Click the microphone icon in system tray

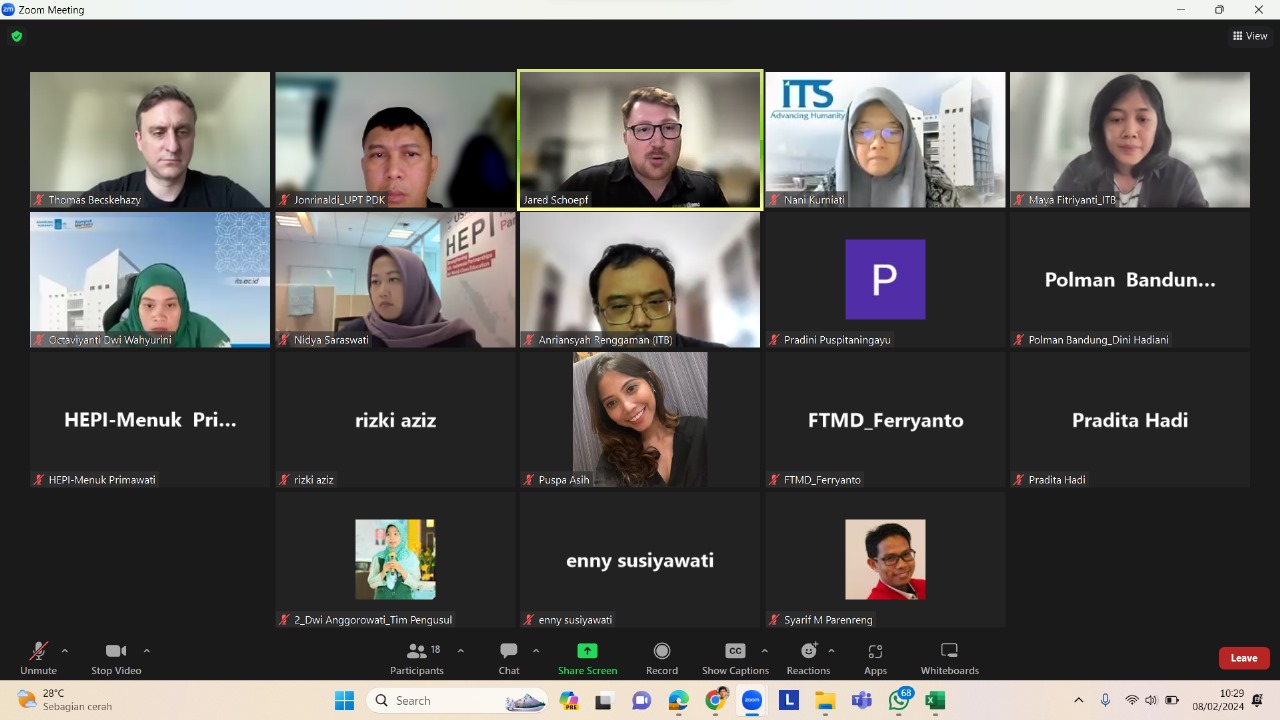point(1105,700)
